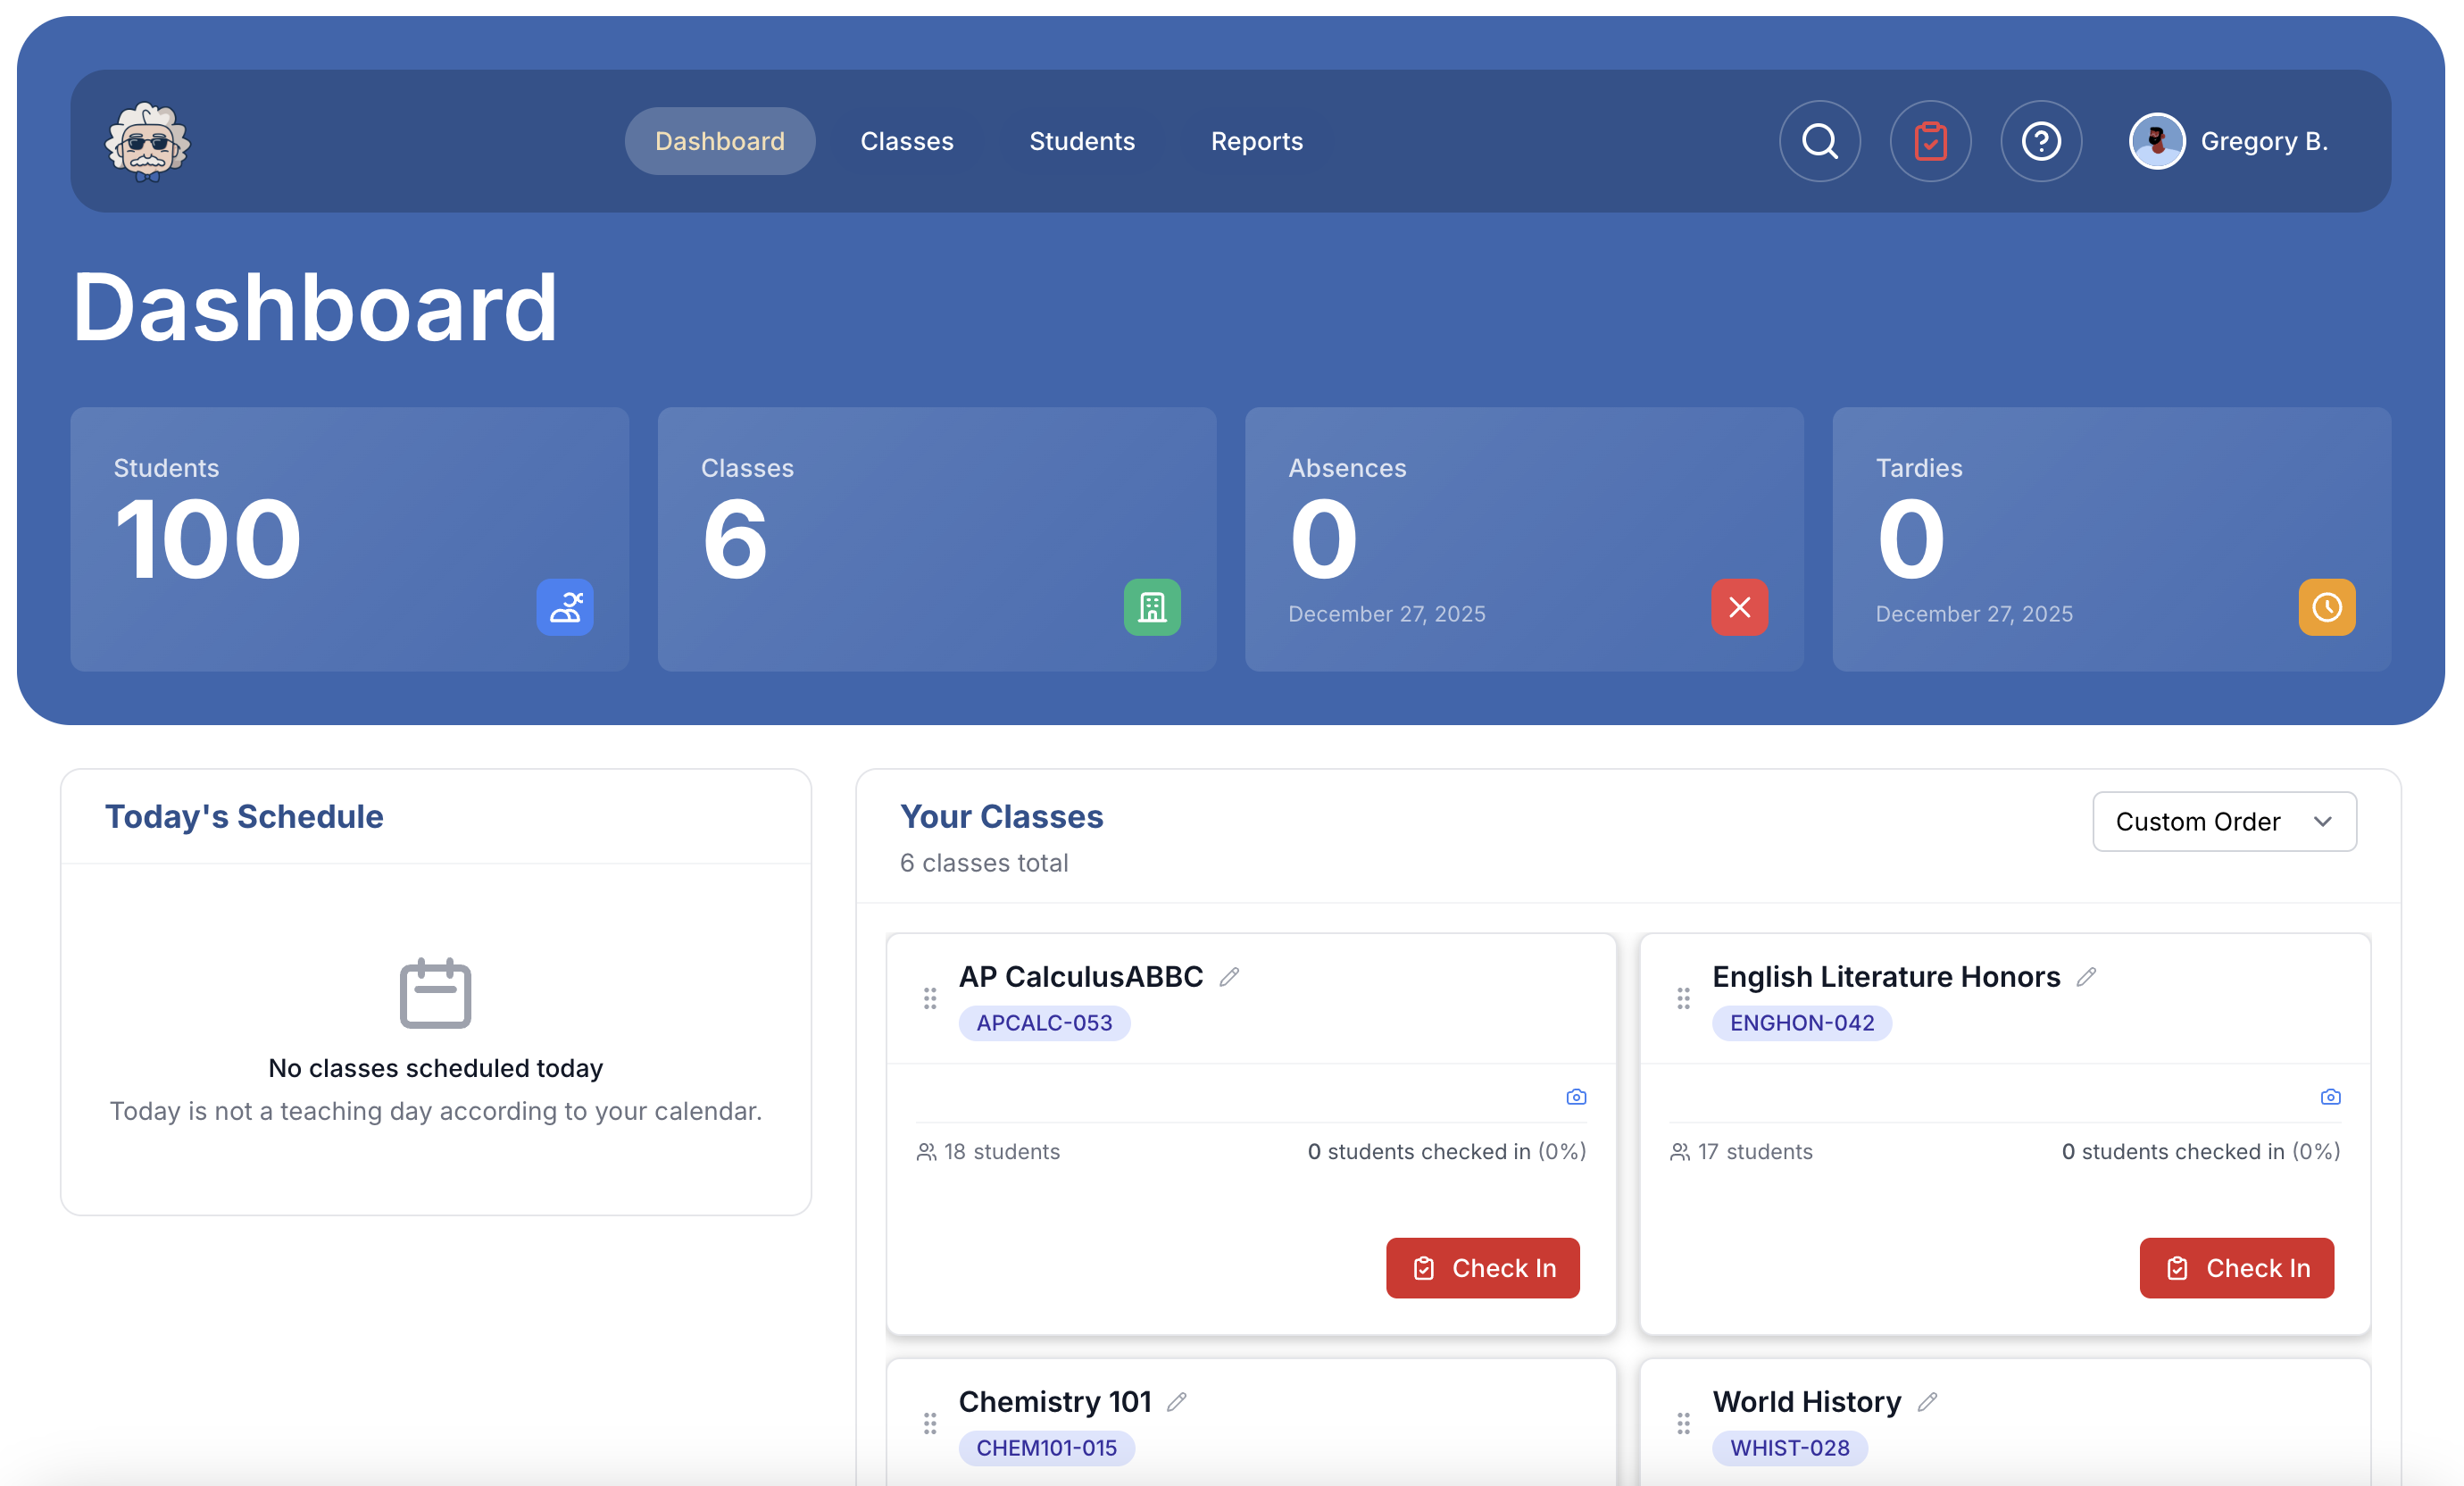Click the orange clock tardies icon

pos(2326,607)
